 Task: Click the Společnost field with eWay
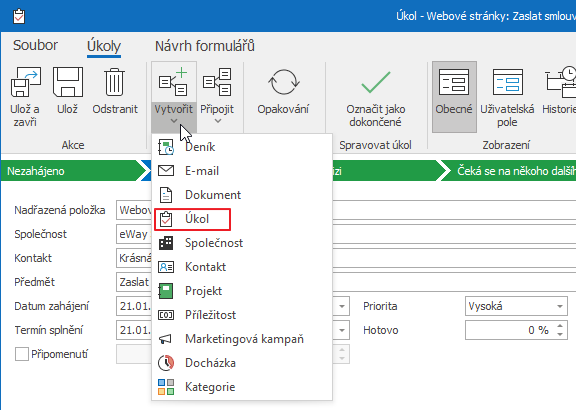[346, 234]
